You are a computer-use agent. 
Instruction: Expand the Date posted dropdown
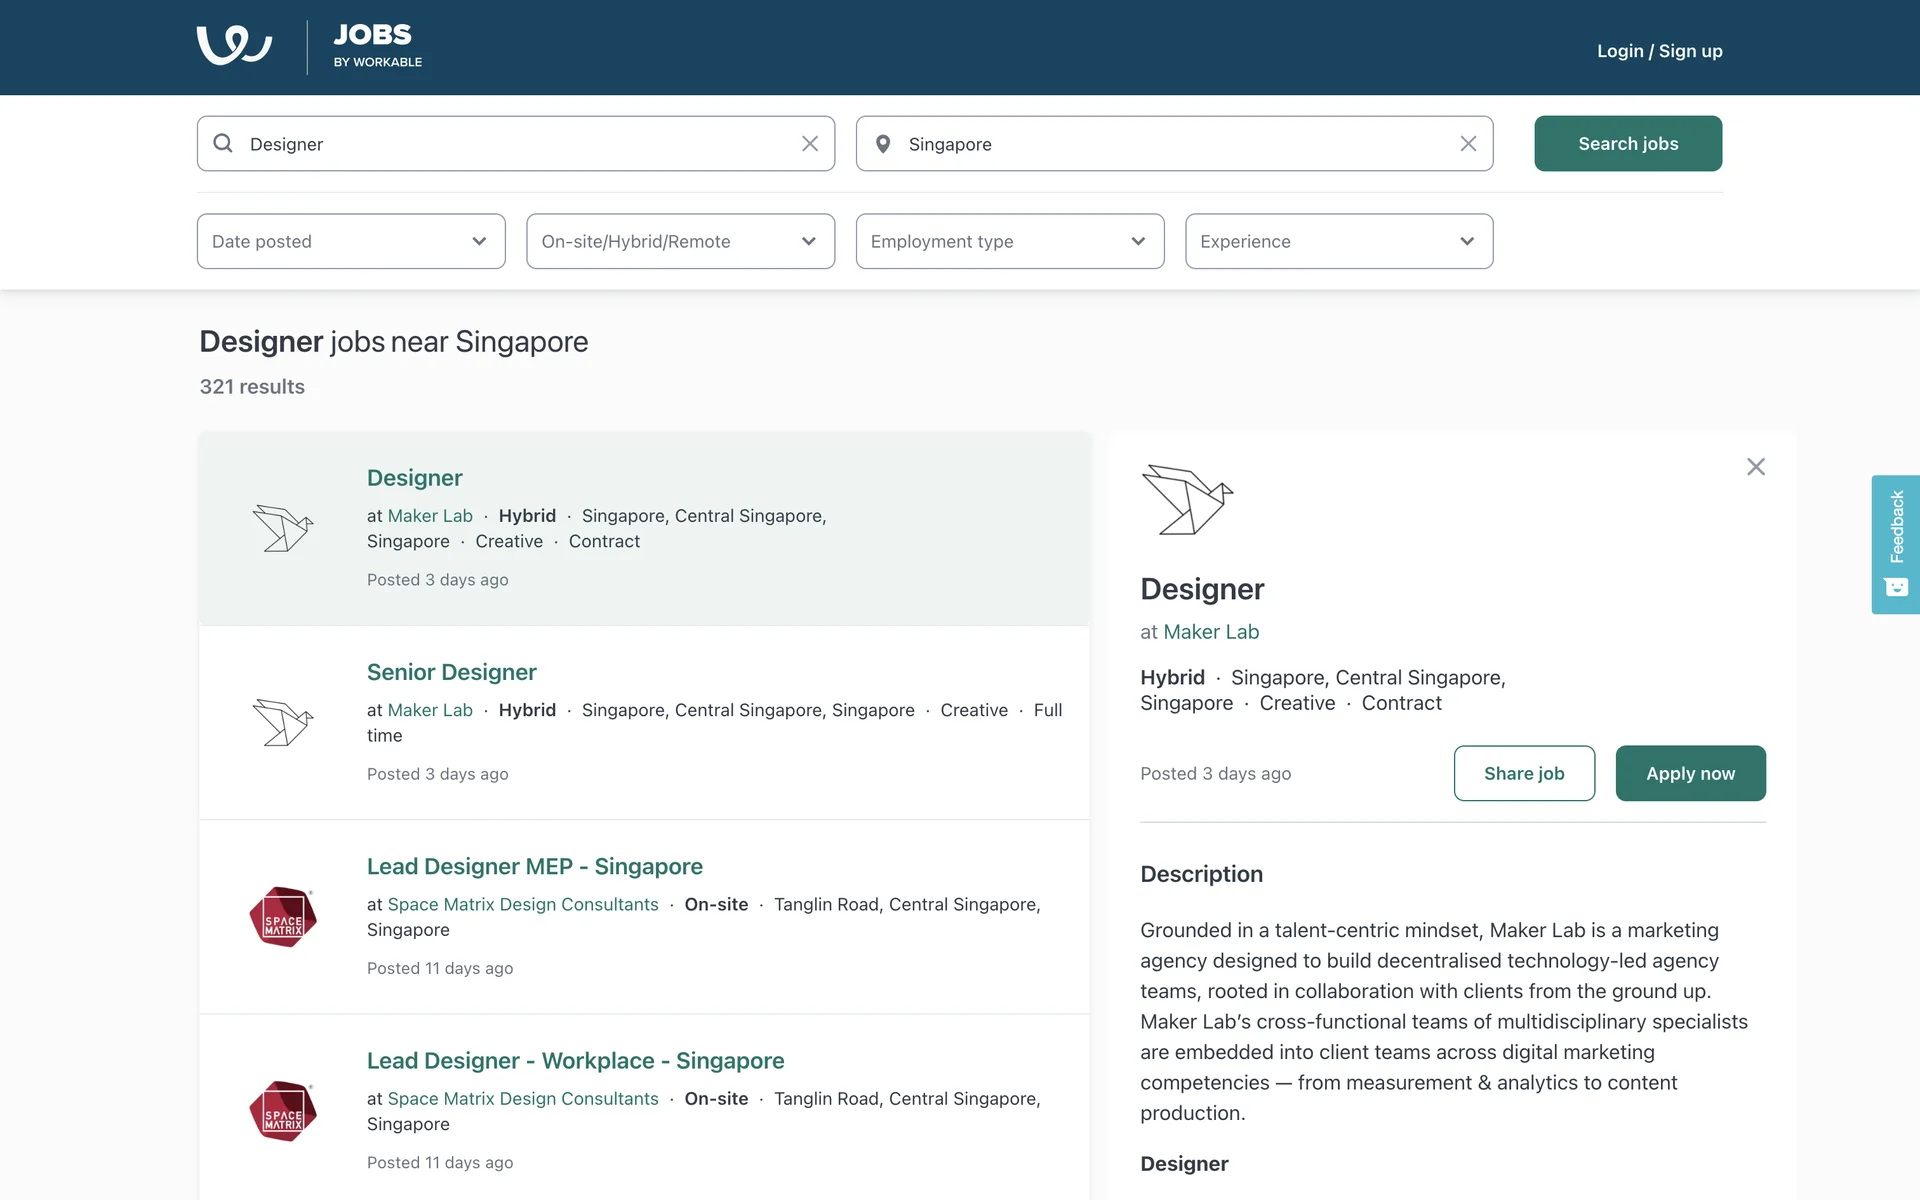click(x=351, y=241)
